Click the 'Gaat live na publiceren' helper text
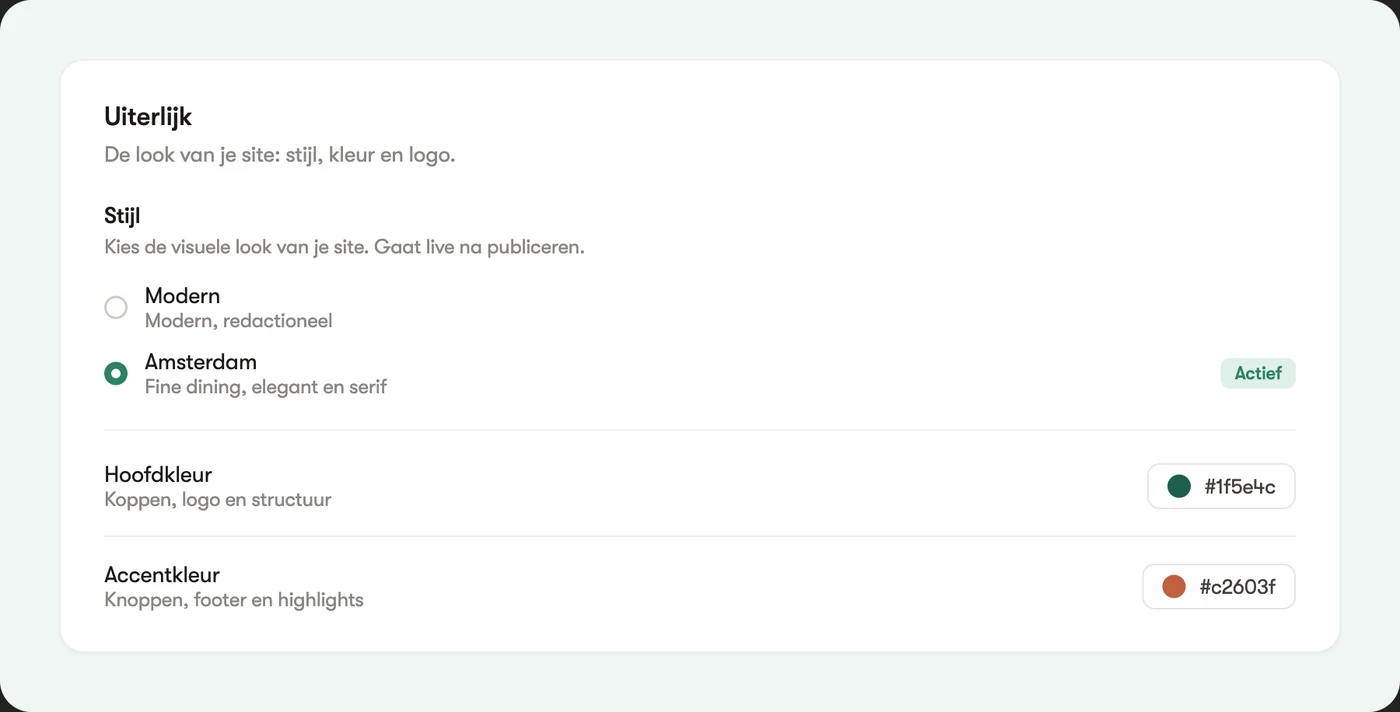Viewport: 1400px width, 712px height. pos(479,247)
